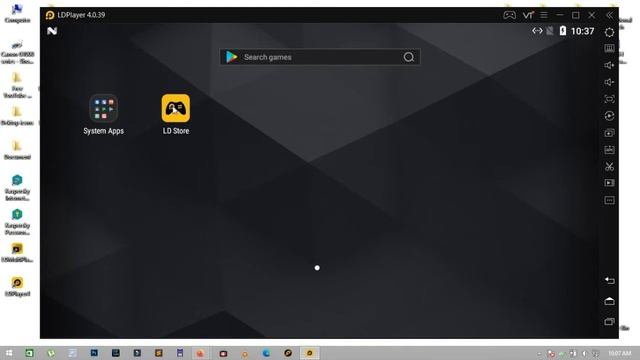Click the data transfer arrows status icon
The width and height of the screenshot is (640, 360).
[x=537, y=31]
